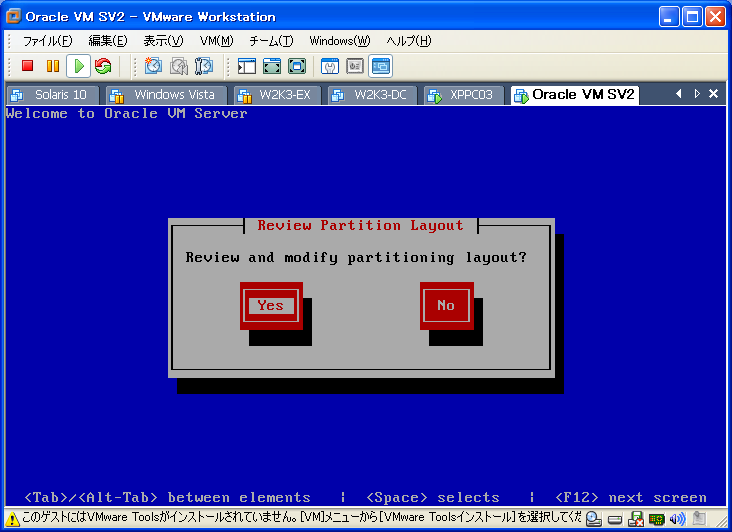Viewport: 732px width, 532px height.
Task: Switch to the Solaris 10 tab
Action: 53,95
